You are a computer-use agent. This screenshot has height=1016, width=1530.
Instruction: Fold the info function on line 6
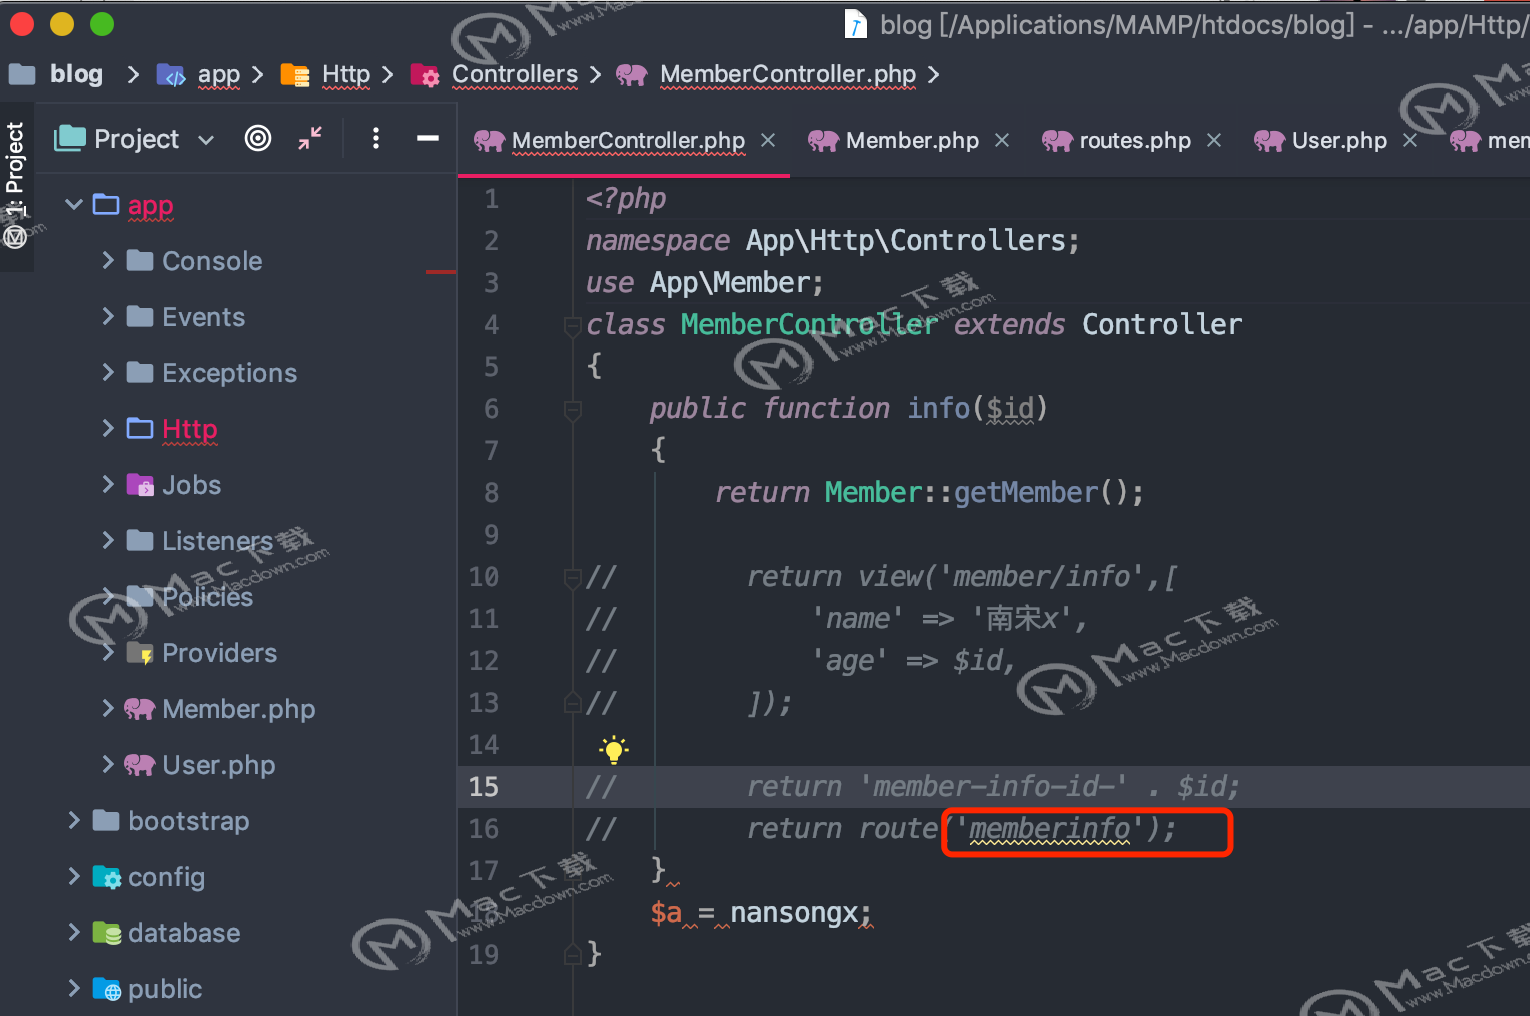point(573,410)
